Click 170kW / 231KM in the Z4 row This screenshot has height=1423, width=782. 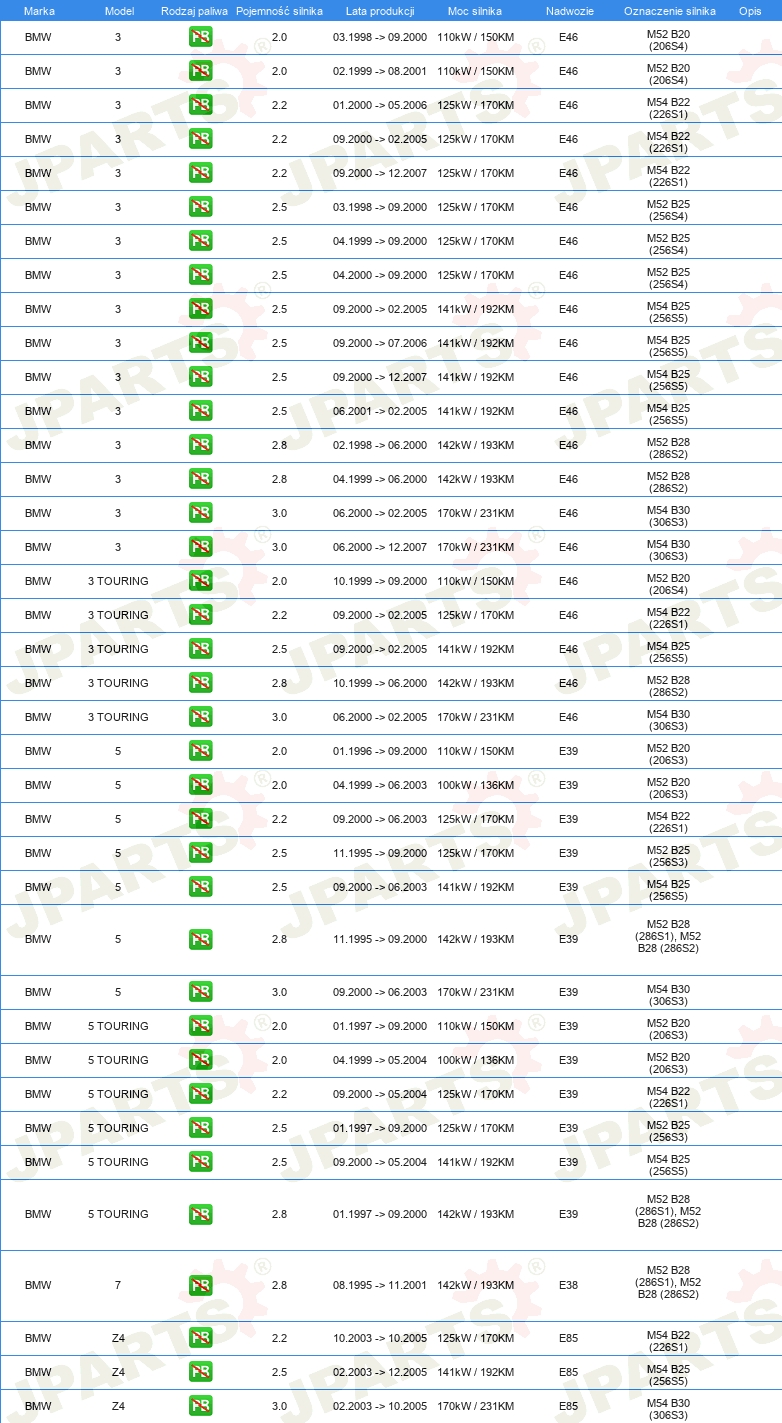475,1406
